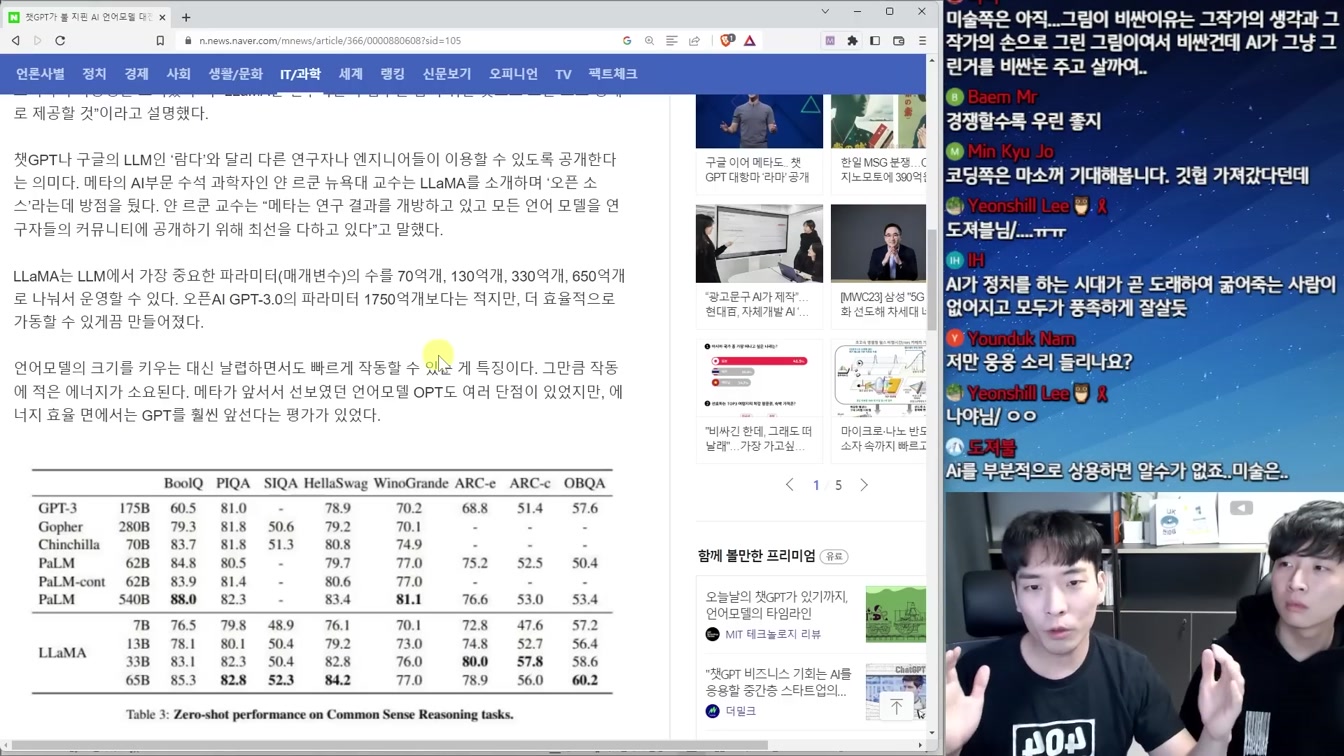The width and height of the screenshot is (1344, 756).
Task: Go to previous page of related articles
Action: (790, 485)
